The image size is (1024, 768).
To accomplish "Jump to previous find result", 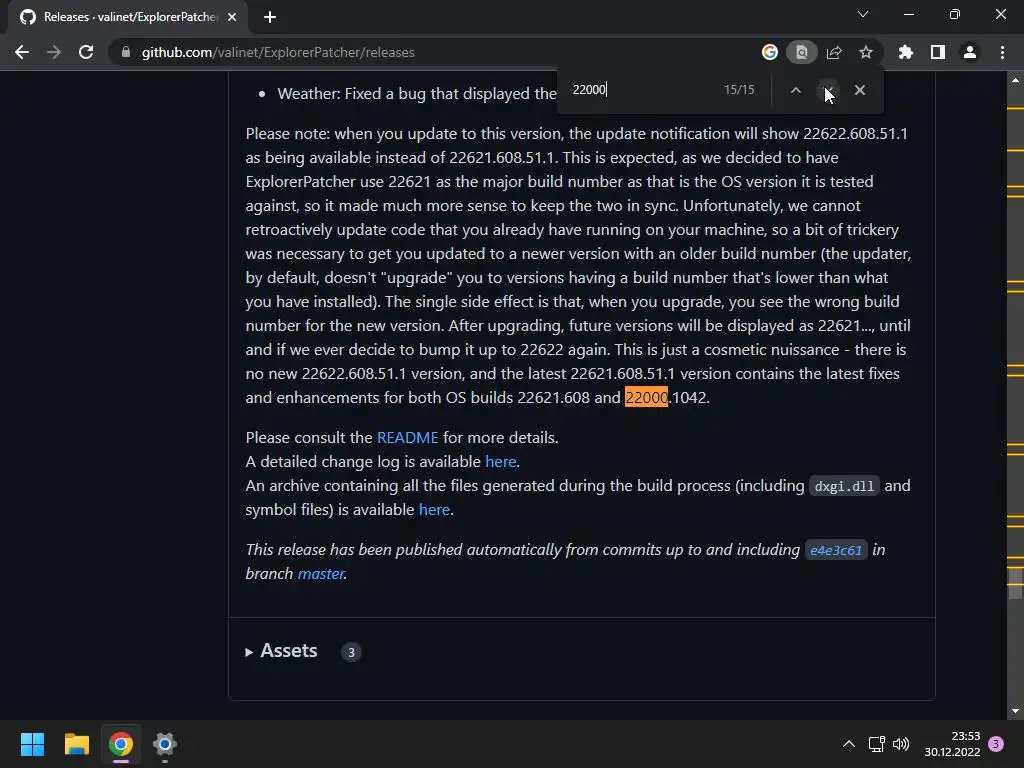I will point(795,90).
